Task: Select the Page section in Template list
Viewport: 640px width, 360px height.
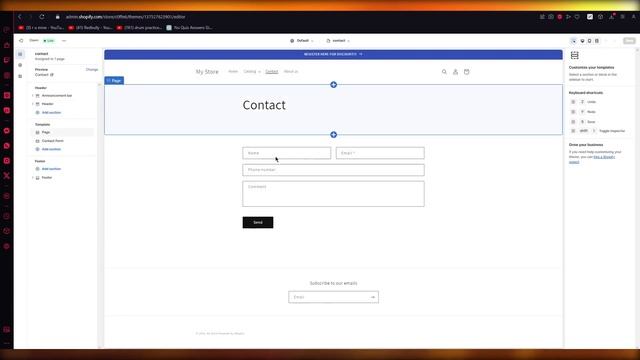Action: 63,132
